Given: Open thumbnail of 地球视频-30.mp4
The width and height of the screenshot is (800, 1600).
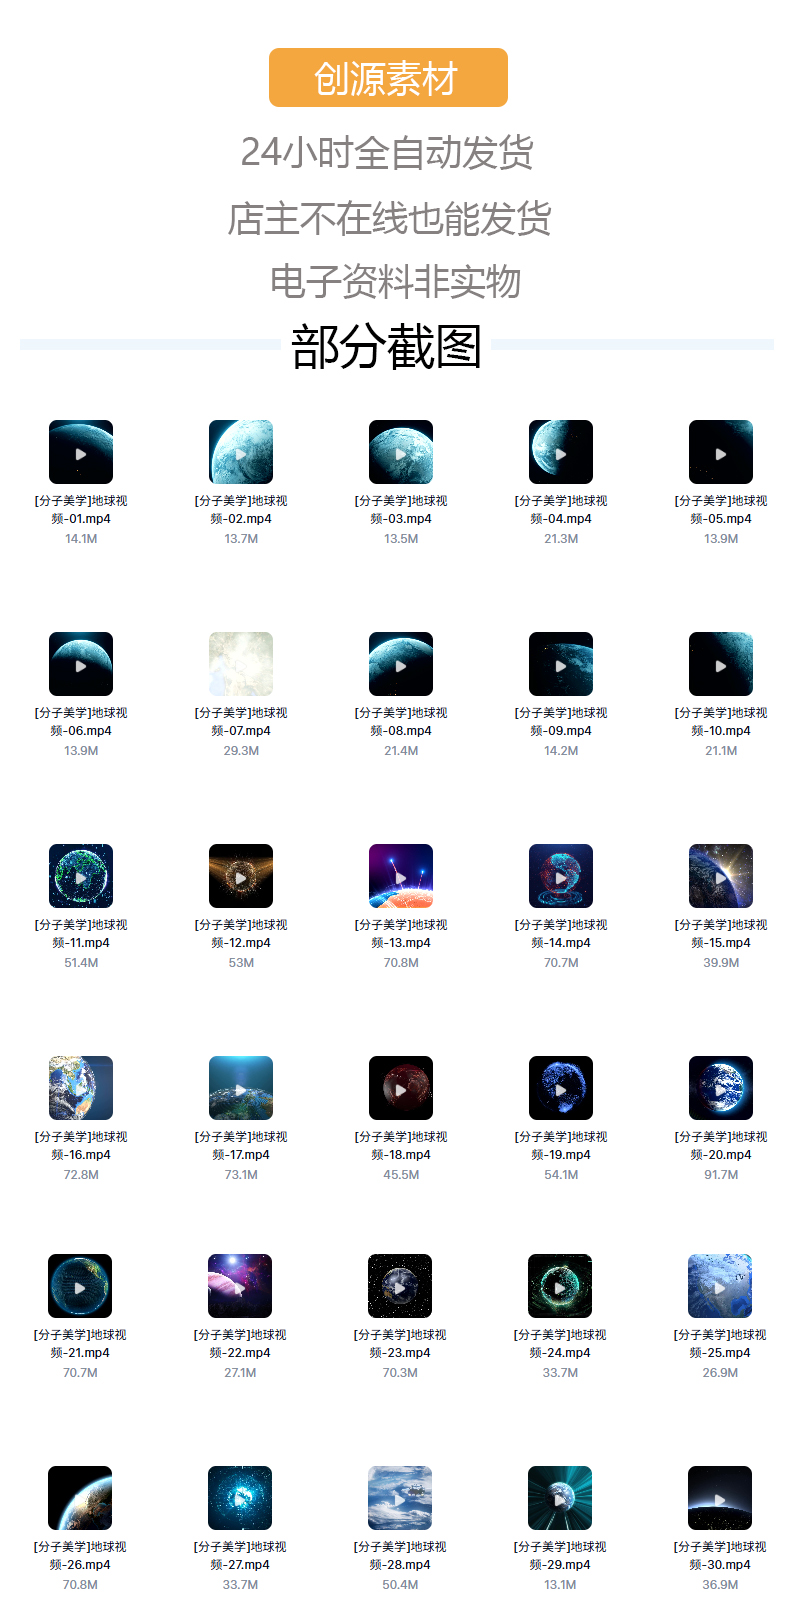Looking at the screenshot, I should point(720,1498).
